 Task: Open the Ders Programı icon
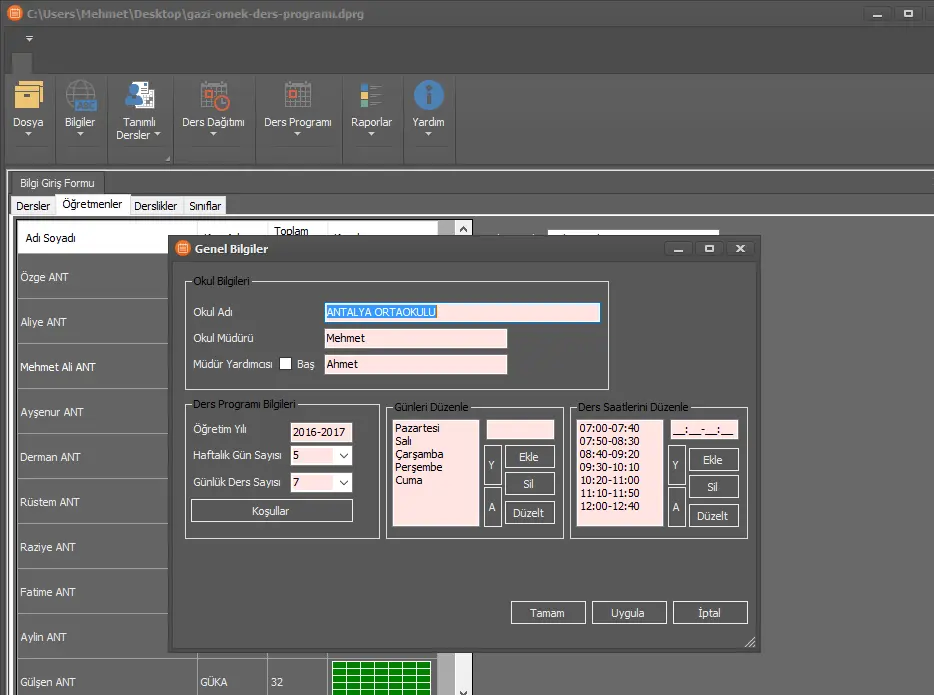tap(297, 97)
